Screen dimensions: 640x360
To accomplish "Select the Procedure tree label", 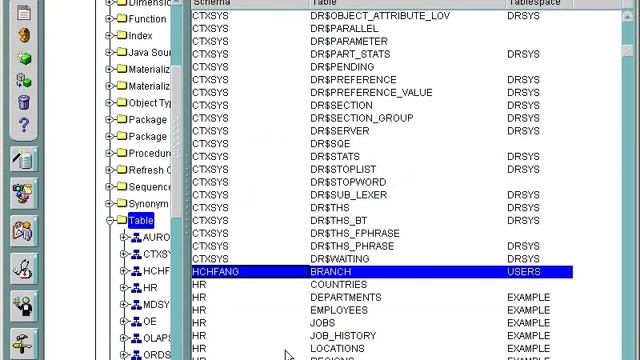I will pyautogui.click(x=149, y=153).
